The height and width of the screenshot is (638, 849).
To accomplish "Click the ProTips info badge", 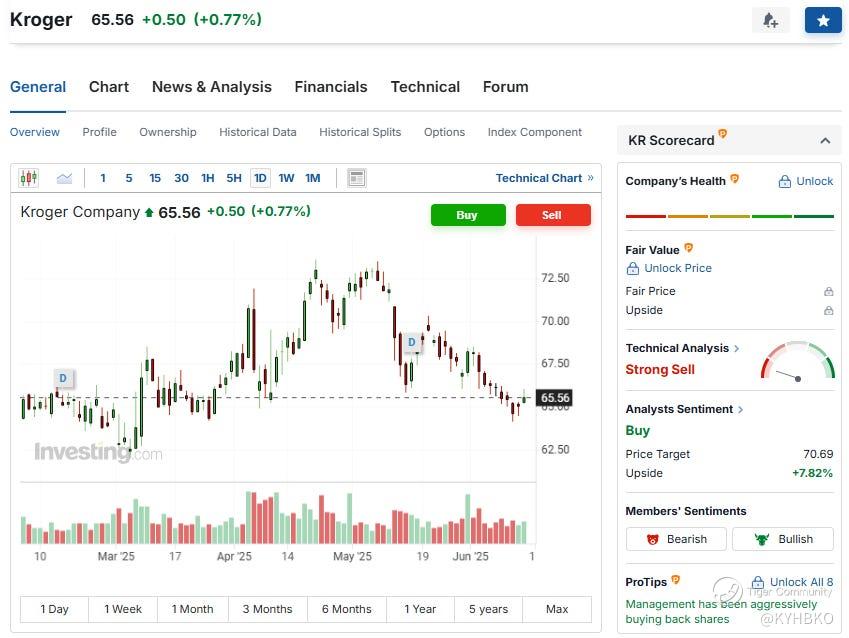I will pos(675,580).
